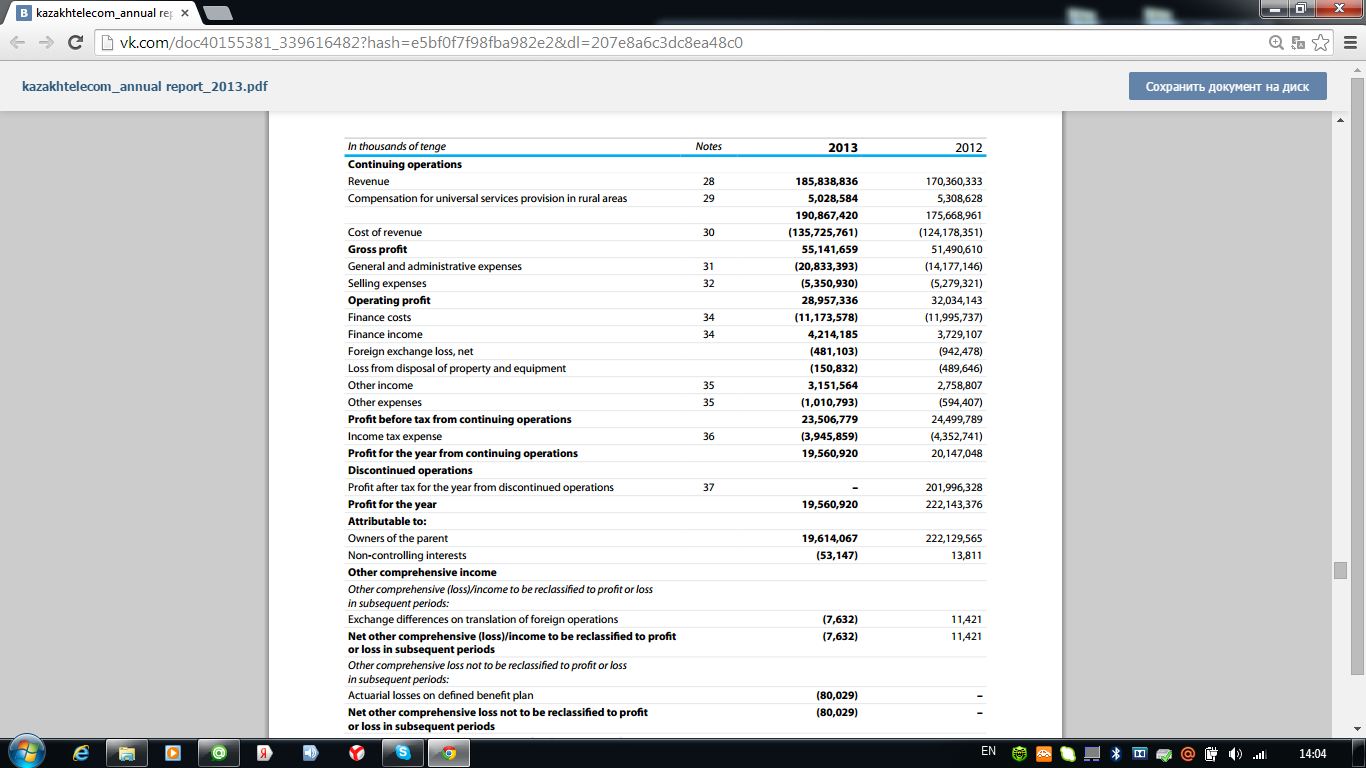Launch Internet Explorer from the taskbar
This screenshot has height=768, width=1366.
[x=81, y=752]
